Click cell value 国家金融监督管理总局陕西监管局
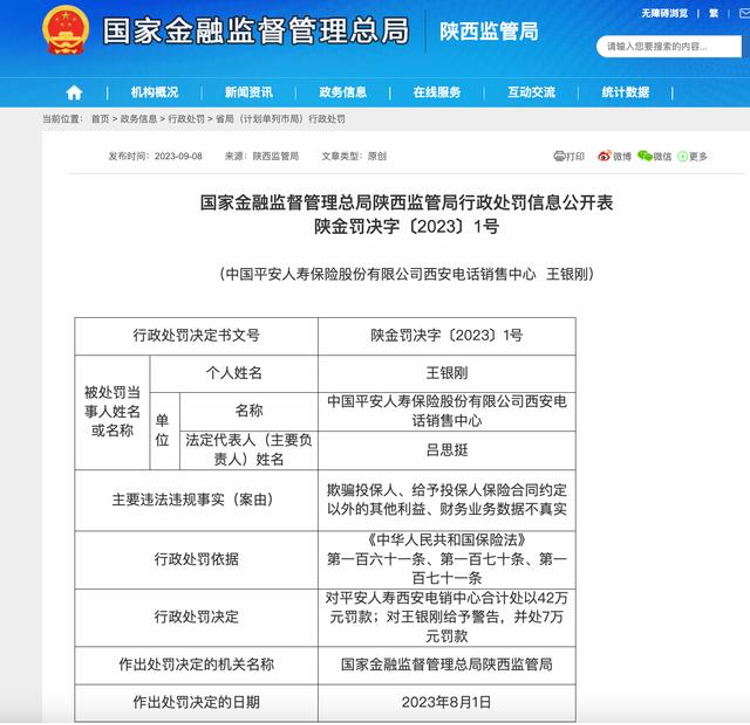This screenshot has height=725, width=750. (x=446, y=665)
